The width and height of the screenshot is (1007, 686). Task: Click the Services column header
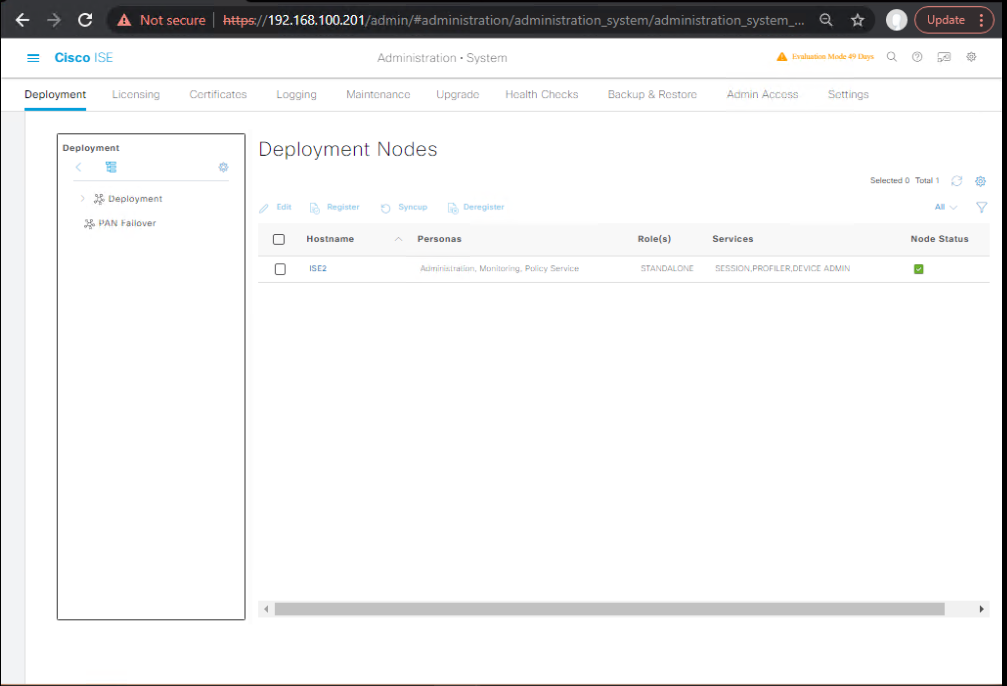pyautogui.click(x=733, y=239)
